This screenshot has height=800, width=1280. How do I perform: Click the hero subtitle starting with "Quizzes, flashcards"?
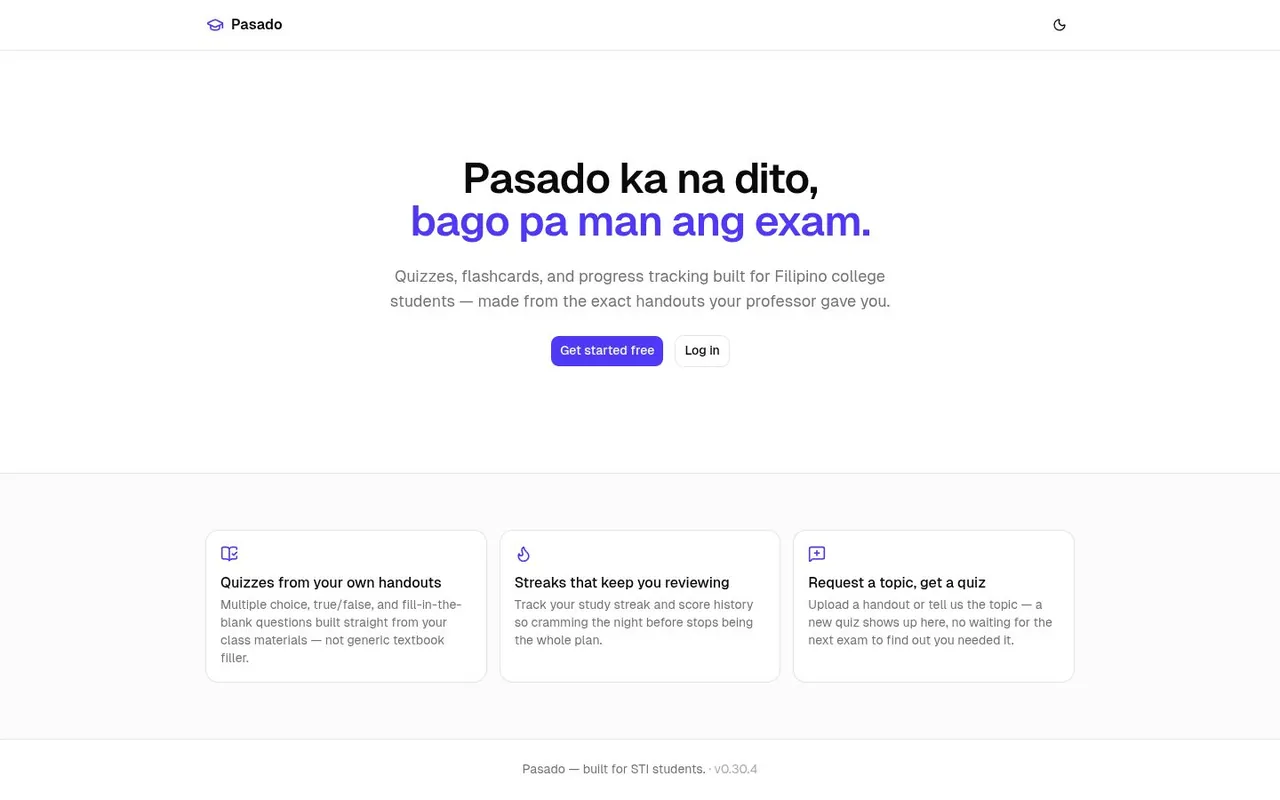[640, 288]
